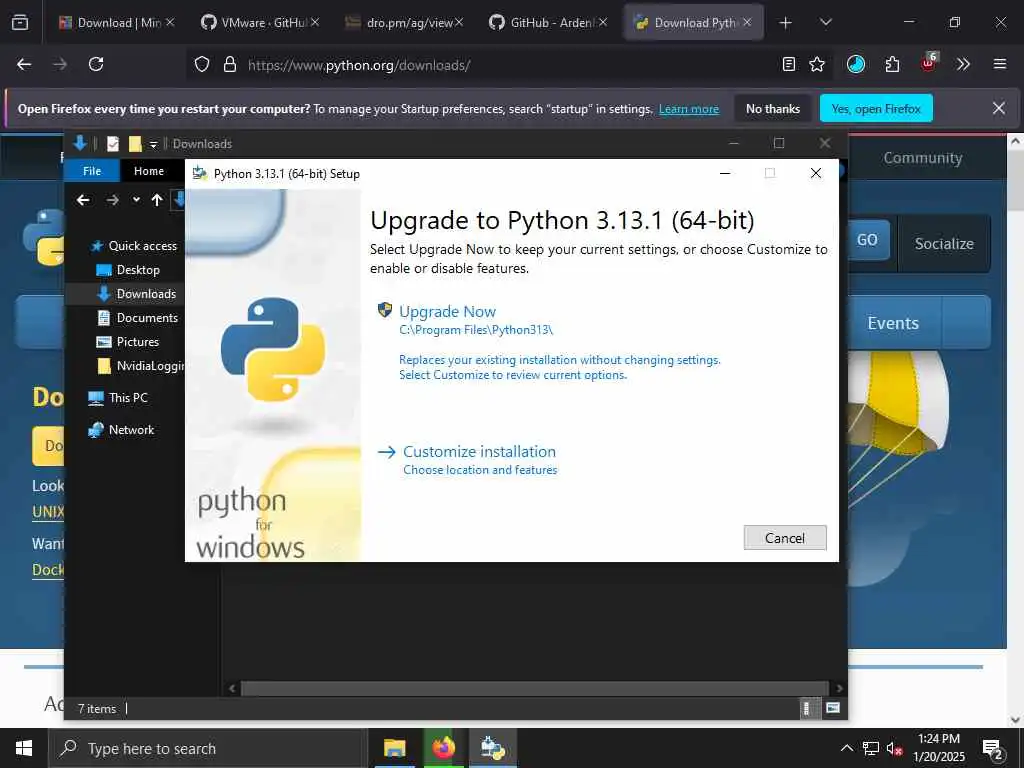Click Community on python.org nav
Image resolution: width=1024 pixels, height=768 pixels.
tap(922, 158)
